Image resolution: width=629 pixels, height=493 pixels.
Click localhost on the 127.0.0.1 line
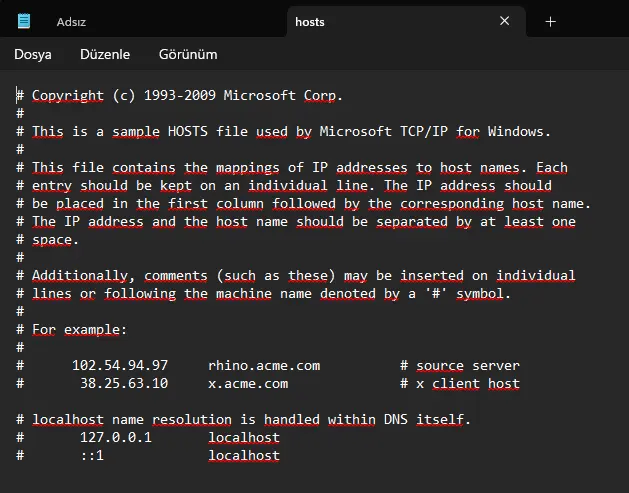pyautogui.click(x=243, y=438)
